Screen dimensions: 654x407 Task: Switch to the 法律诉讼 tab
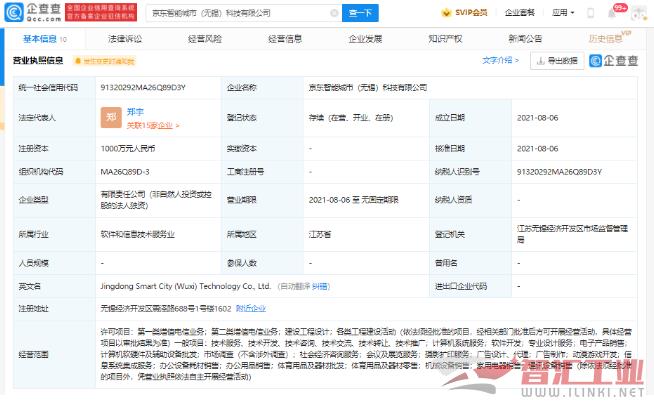pos(125,39)
